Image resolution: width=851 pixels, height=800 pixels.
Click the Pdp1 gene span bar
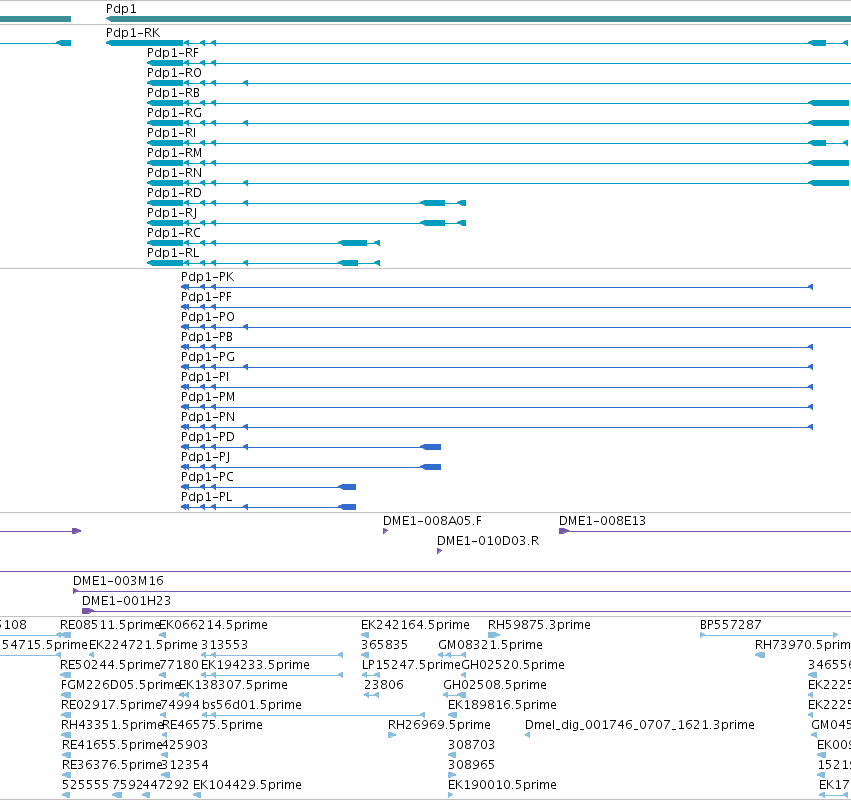tap(478, 19)
